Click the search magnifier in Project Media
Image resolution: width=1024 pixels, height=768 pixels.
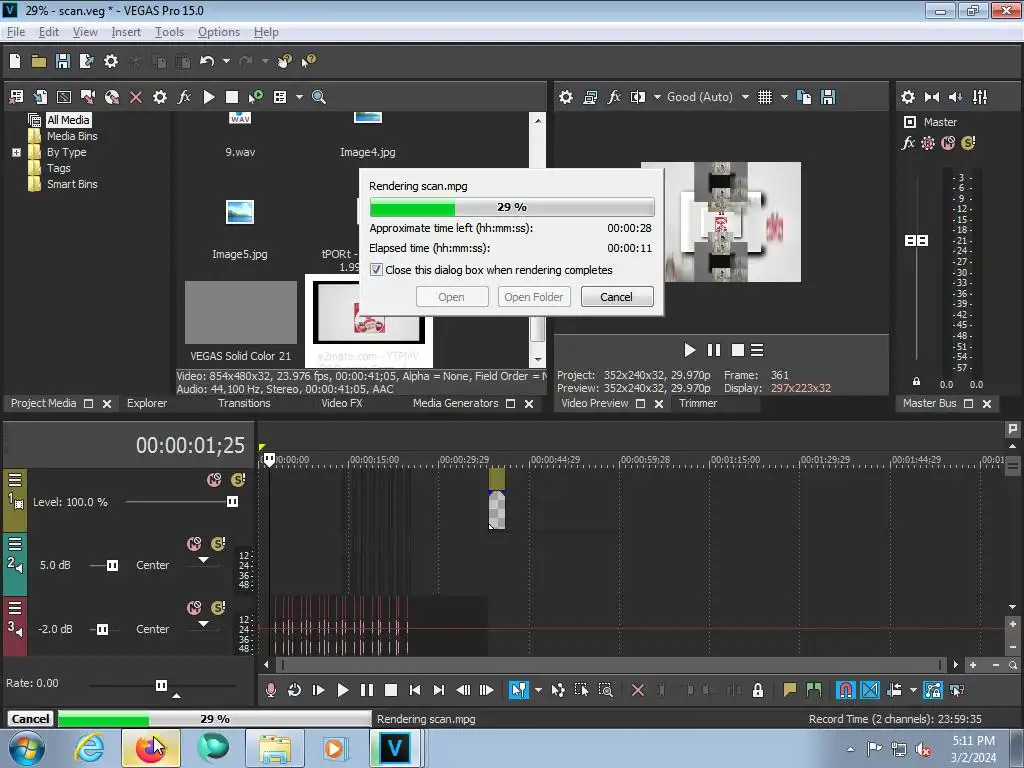pos(319,97)
